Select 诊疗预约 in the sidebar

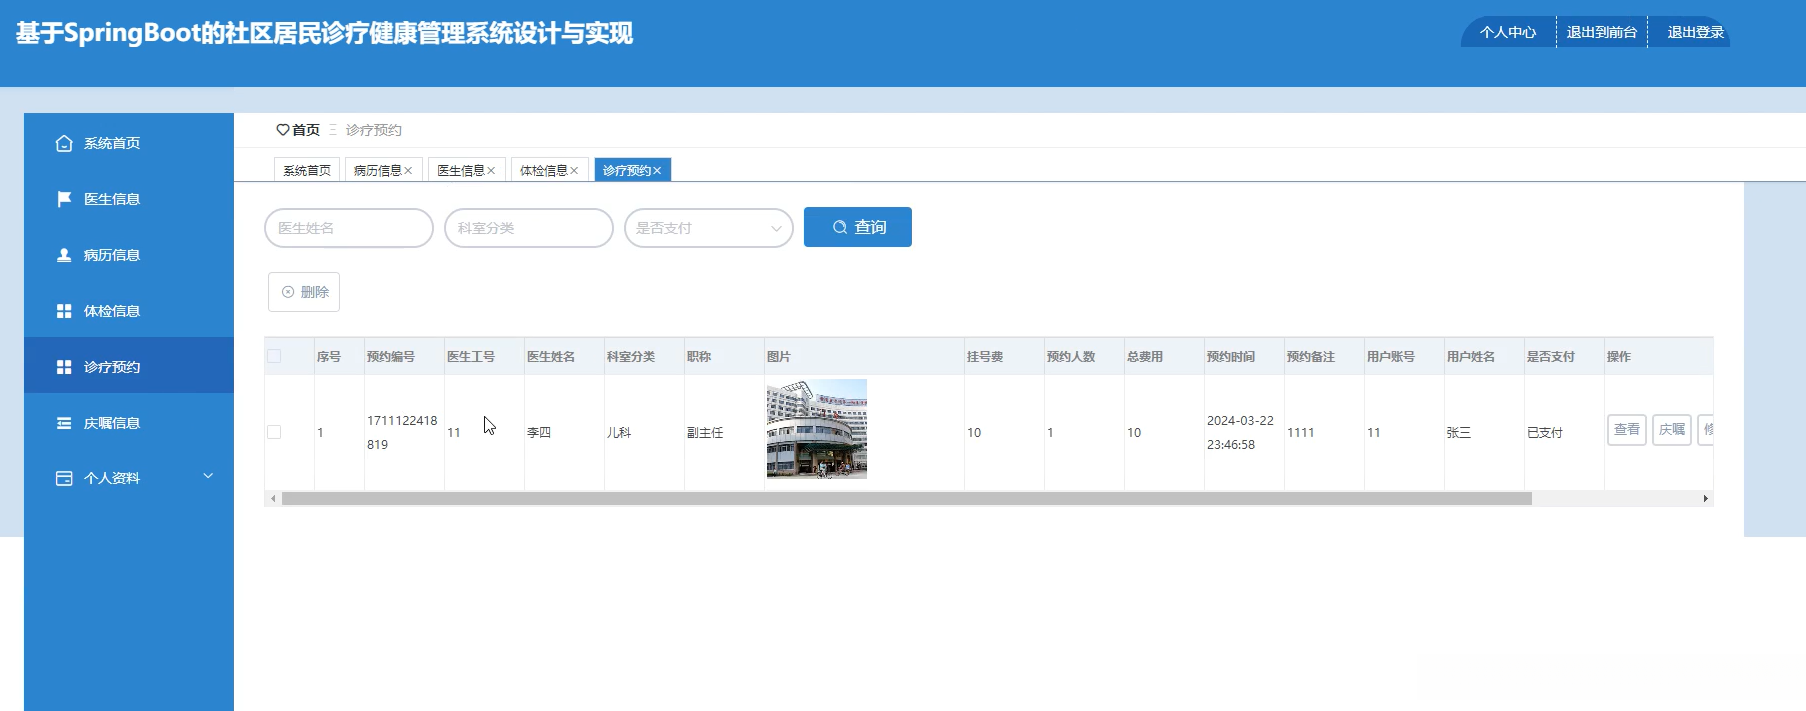tap(129, 365)
